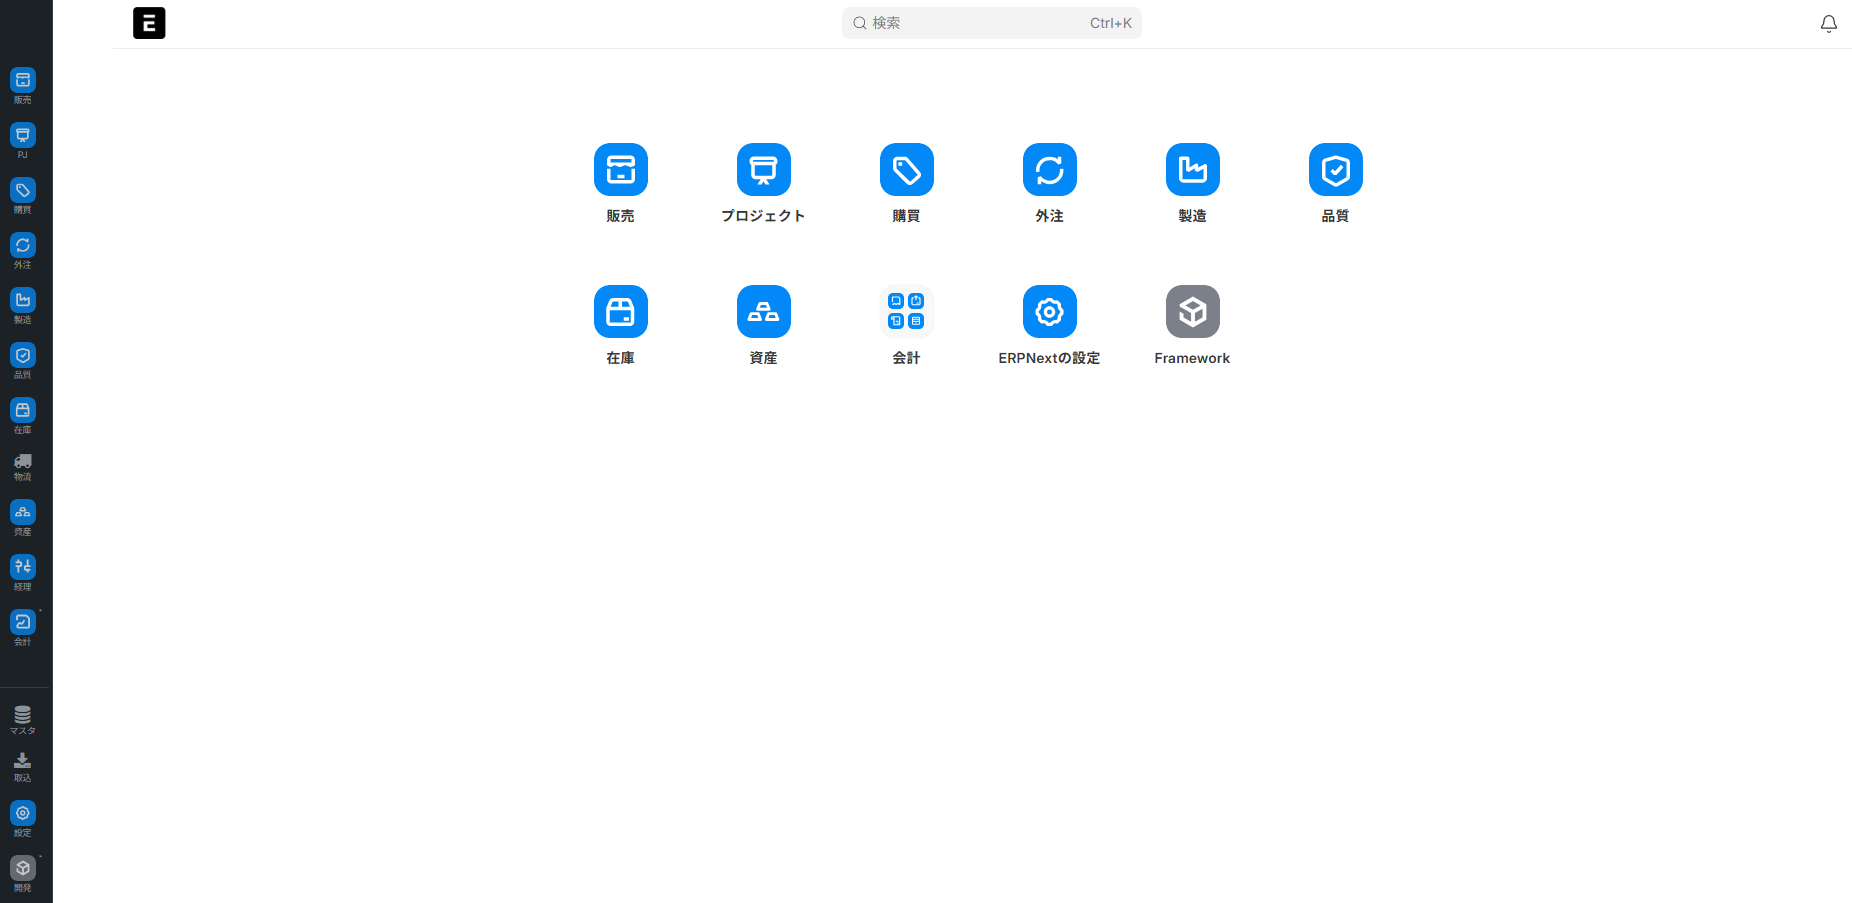Select 物流 truck icon in sidebar
1852x903 pixels.
[23, 465]
